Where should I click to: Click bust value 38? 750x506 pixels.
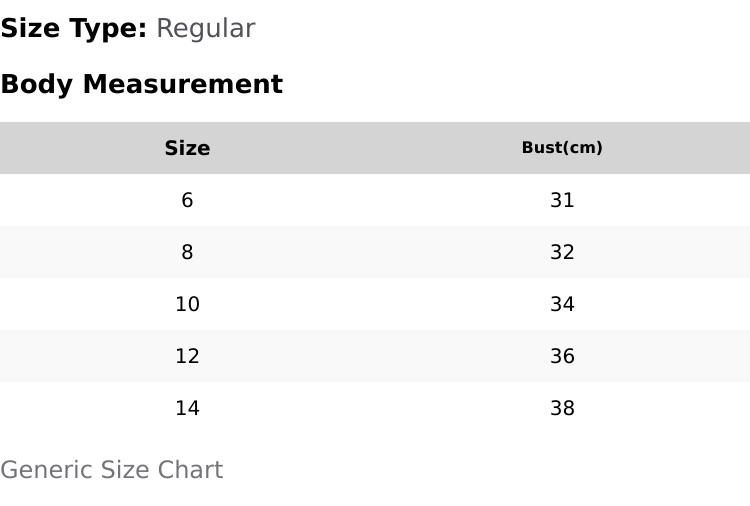coord(562,408)
